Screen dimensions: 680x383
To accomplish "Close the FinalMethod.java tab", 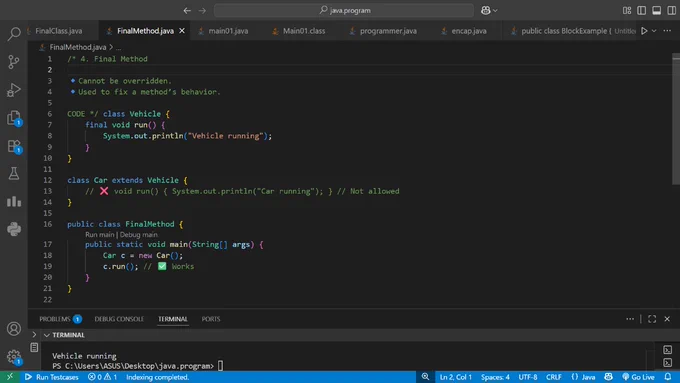I will 182,31.
